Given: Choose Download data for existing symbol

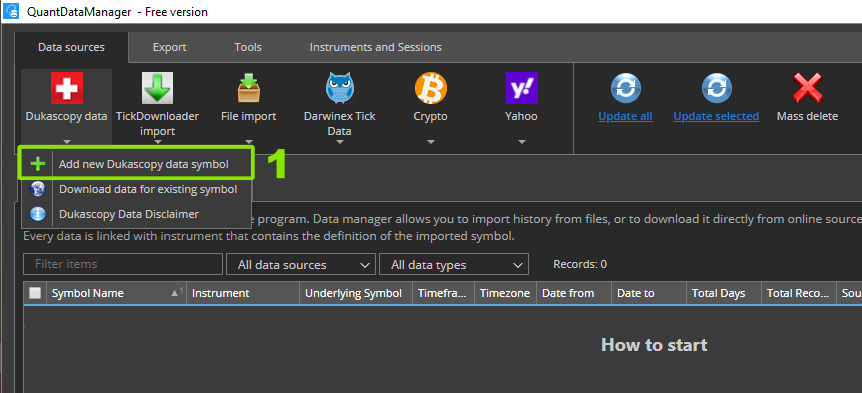Looking at the screenshot, I should coord(136,189).
